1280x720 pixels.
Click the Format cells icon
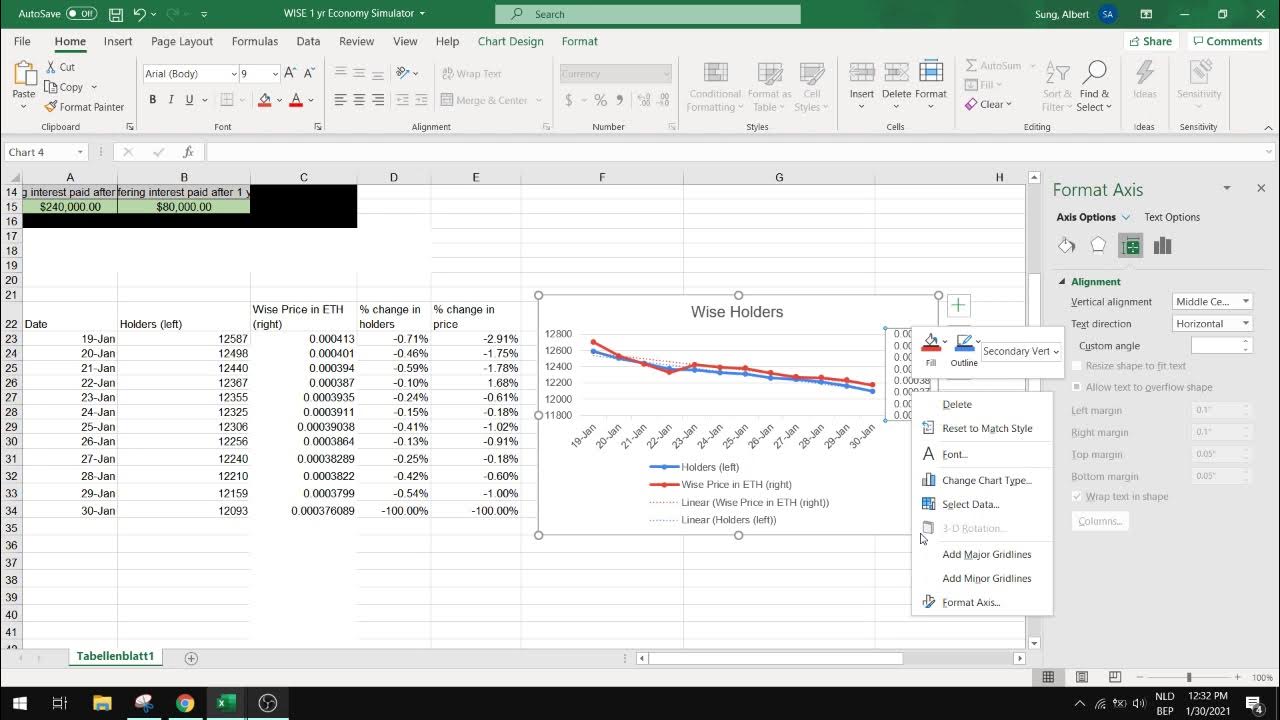coord(931,72)
